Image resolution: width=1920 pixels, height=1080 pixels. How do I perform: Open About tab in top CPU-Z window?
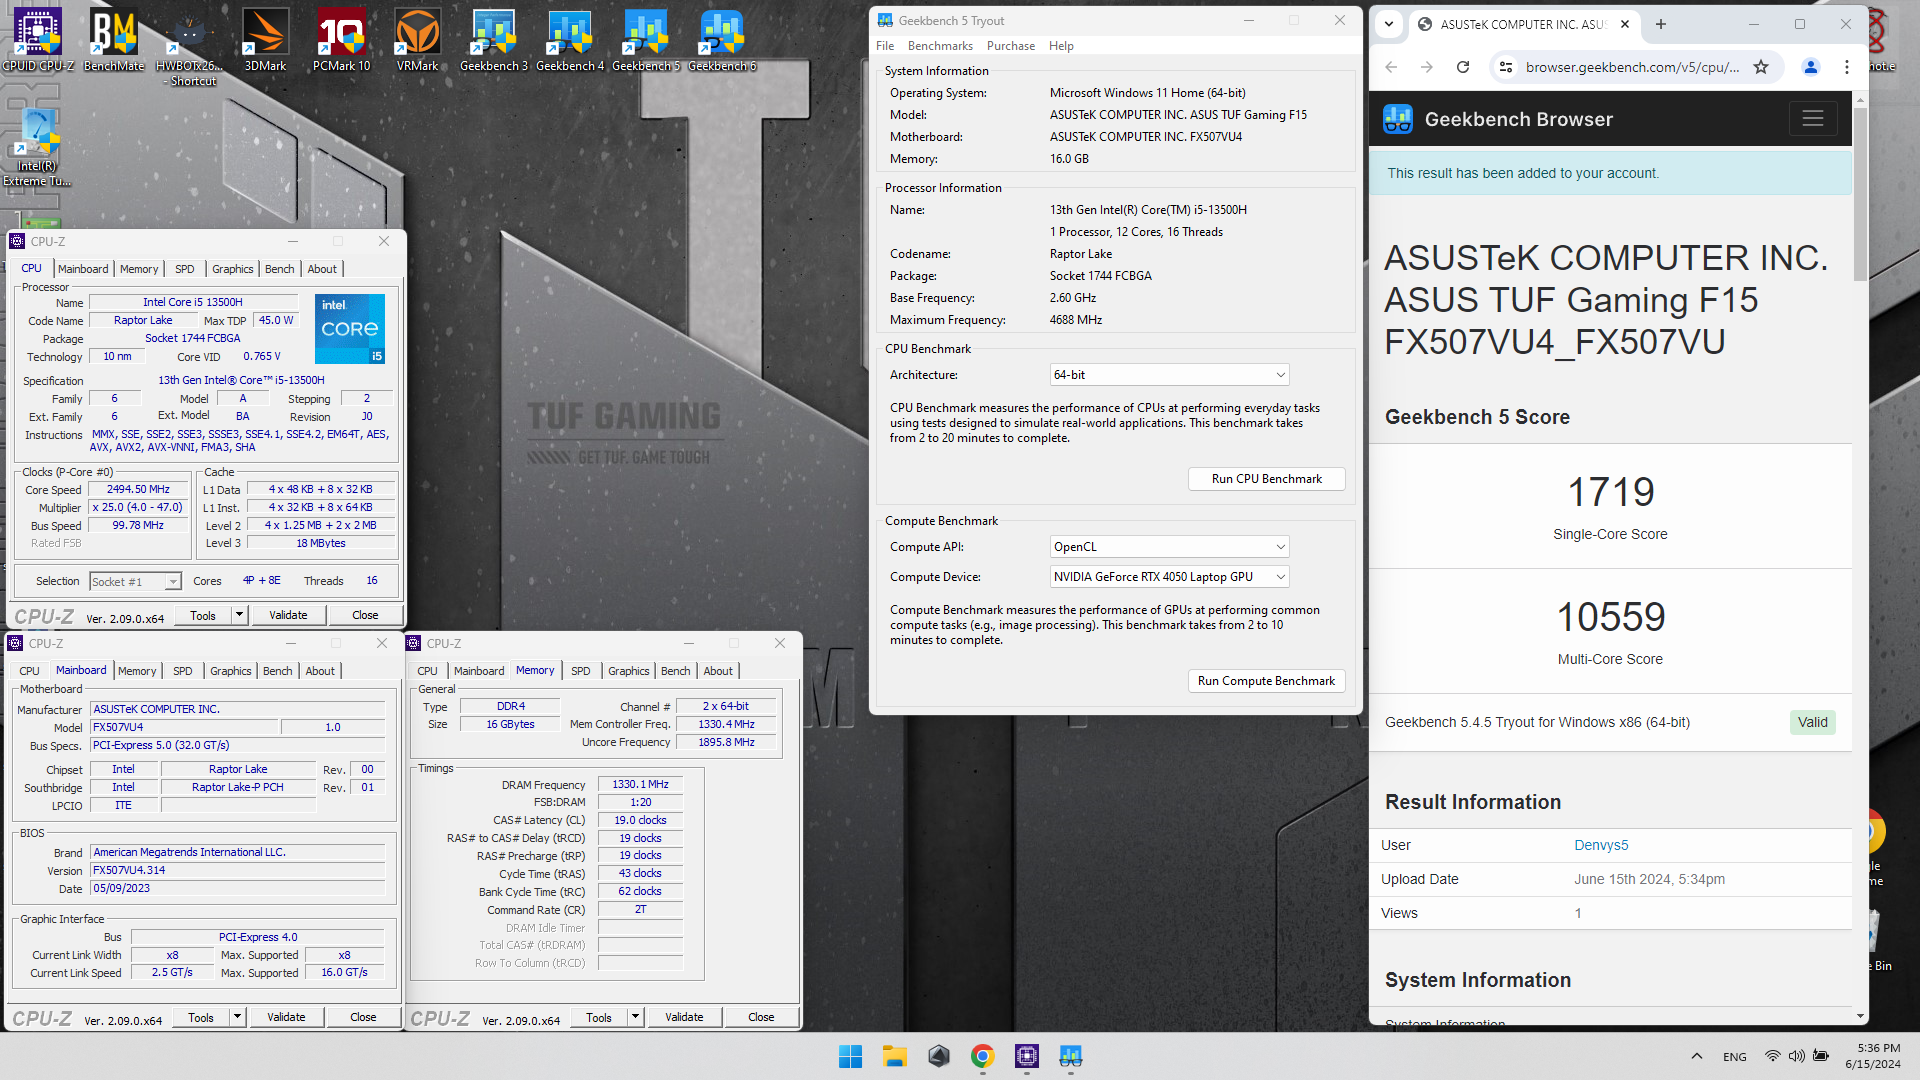tap(322, 269)
